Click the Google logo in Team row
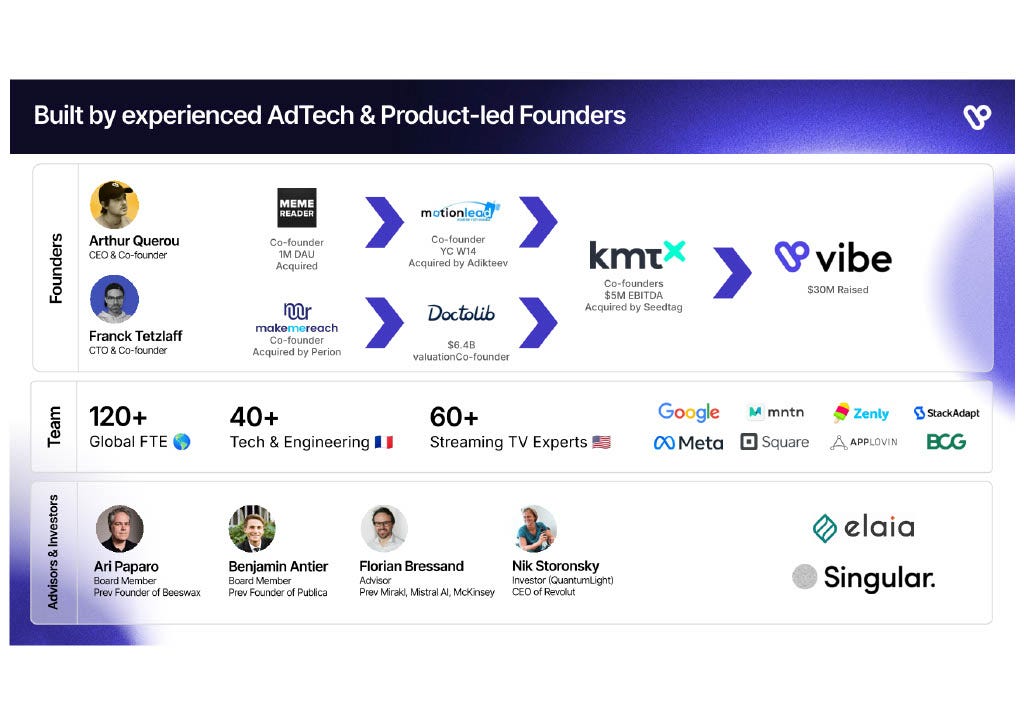This screenshot has height=726, width=1024. coord(688,412)
